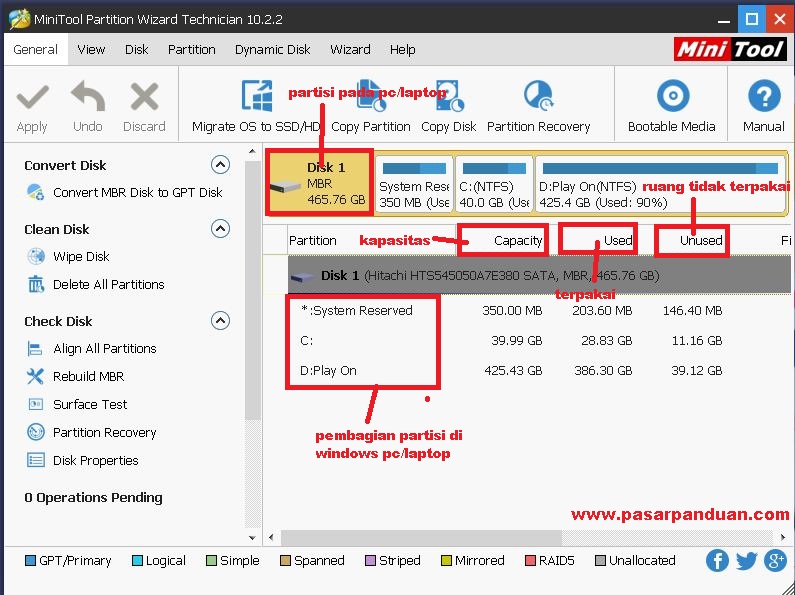Open the Twitter share icon
795x595 pixels.
[x=746, y=561]
